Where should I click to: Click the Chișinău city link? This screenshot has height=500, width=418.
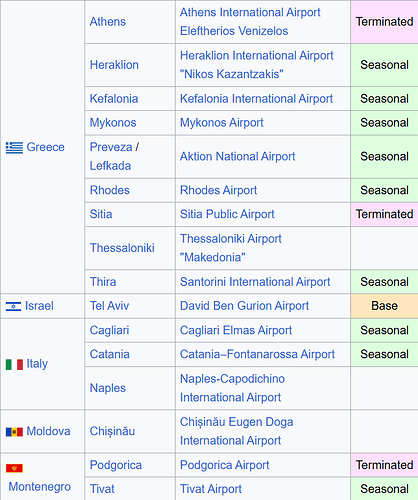coord(112,431)
